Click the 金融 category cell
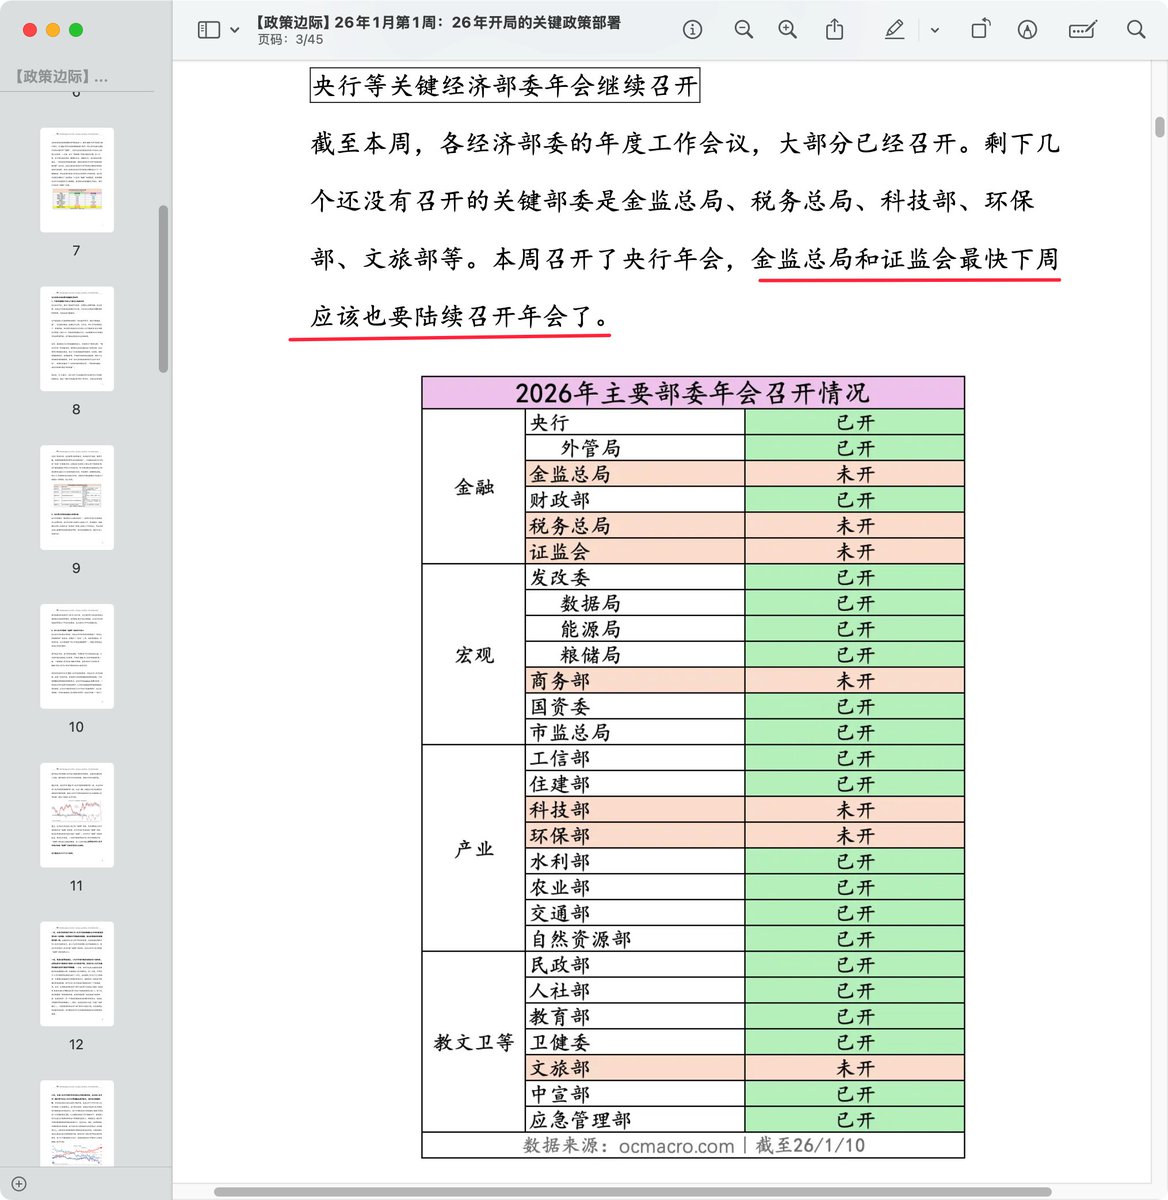 coord(474,487)
